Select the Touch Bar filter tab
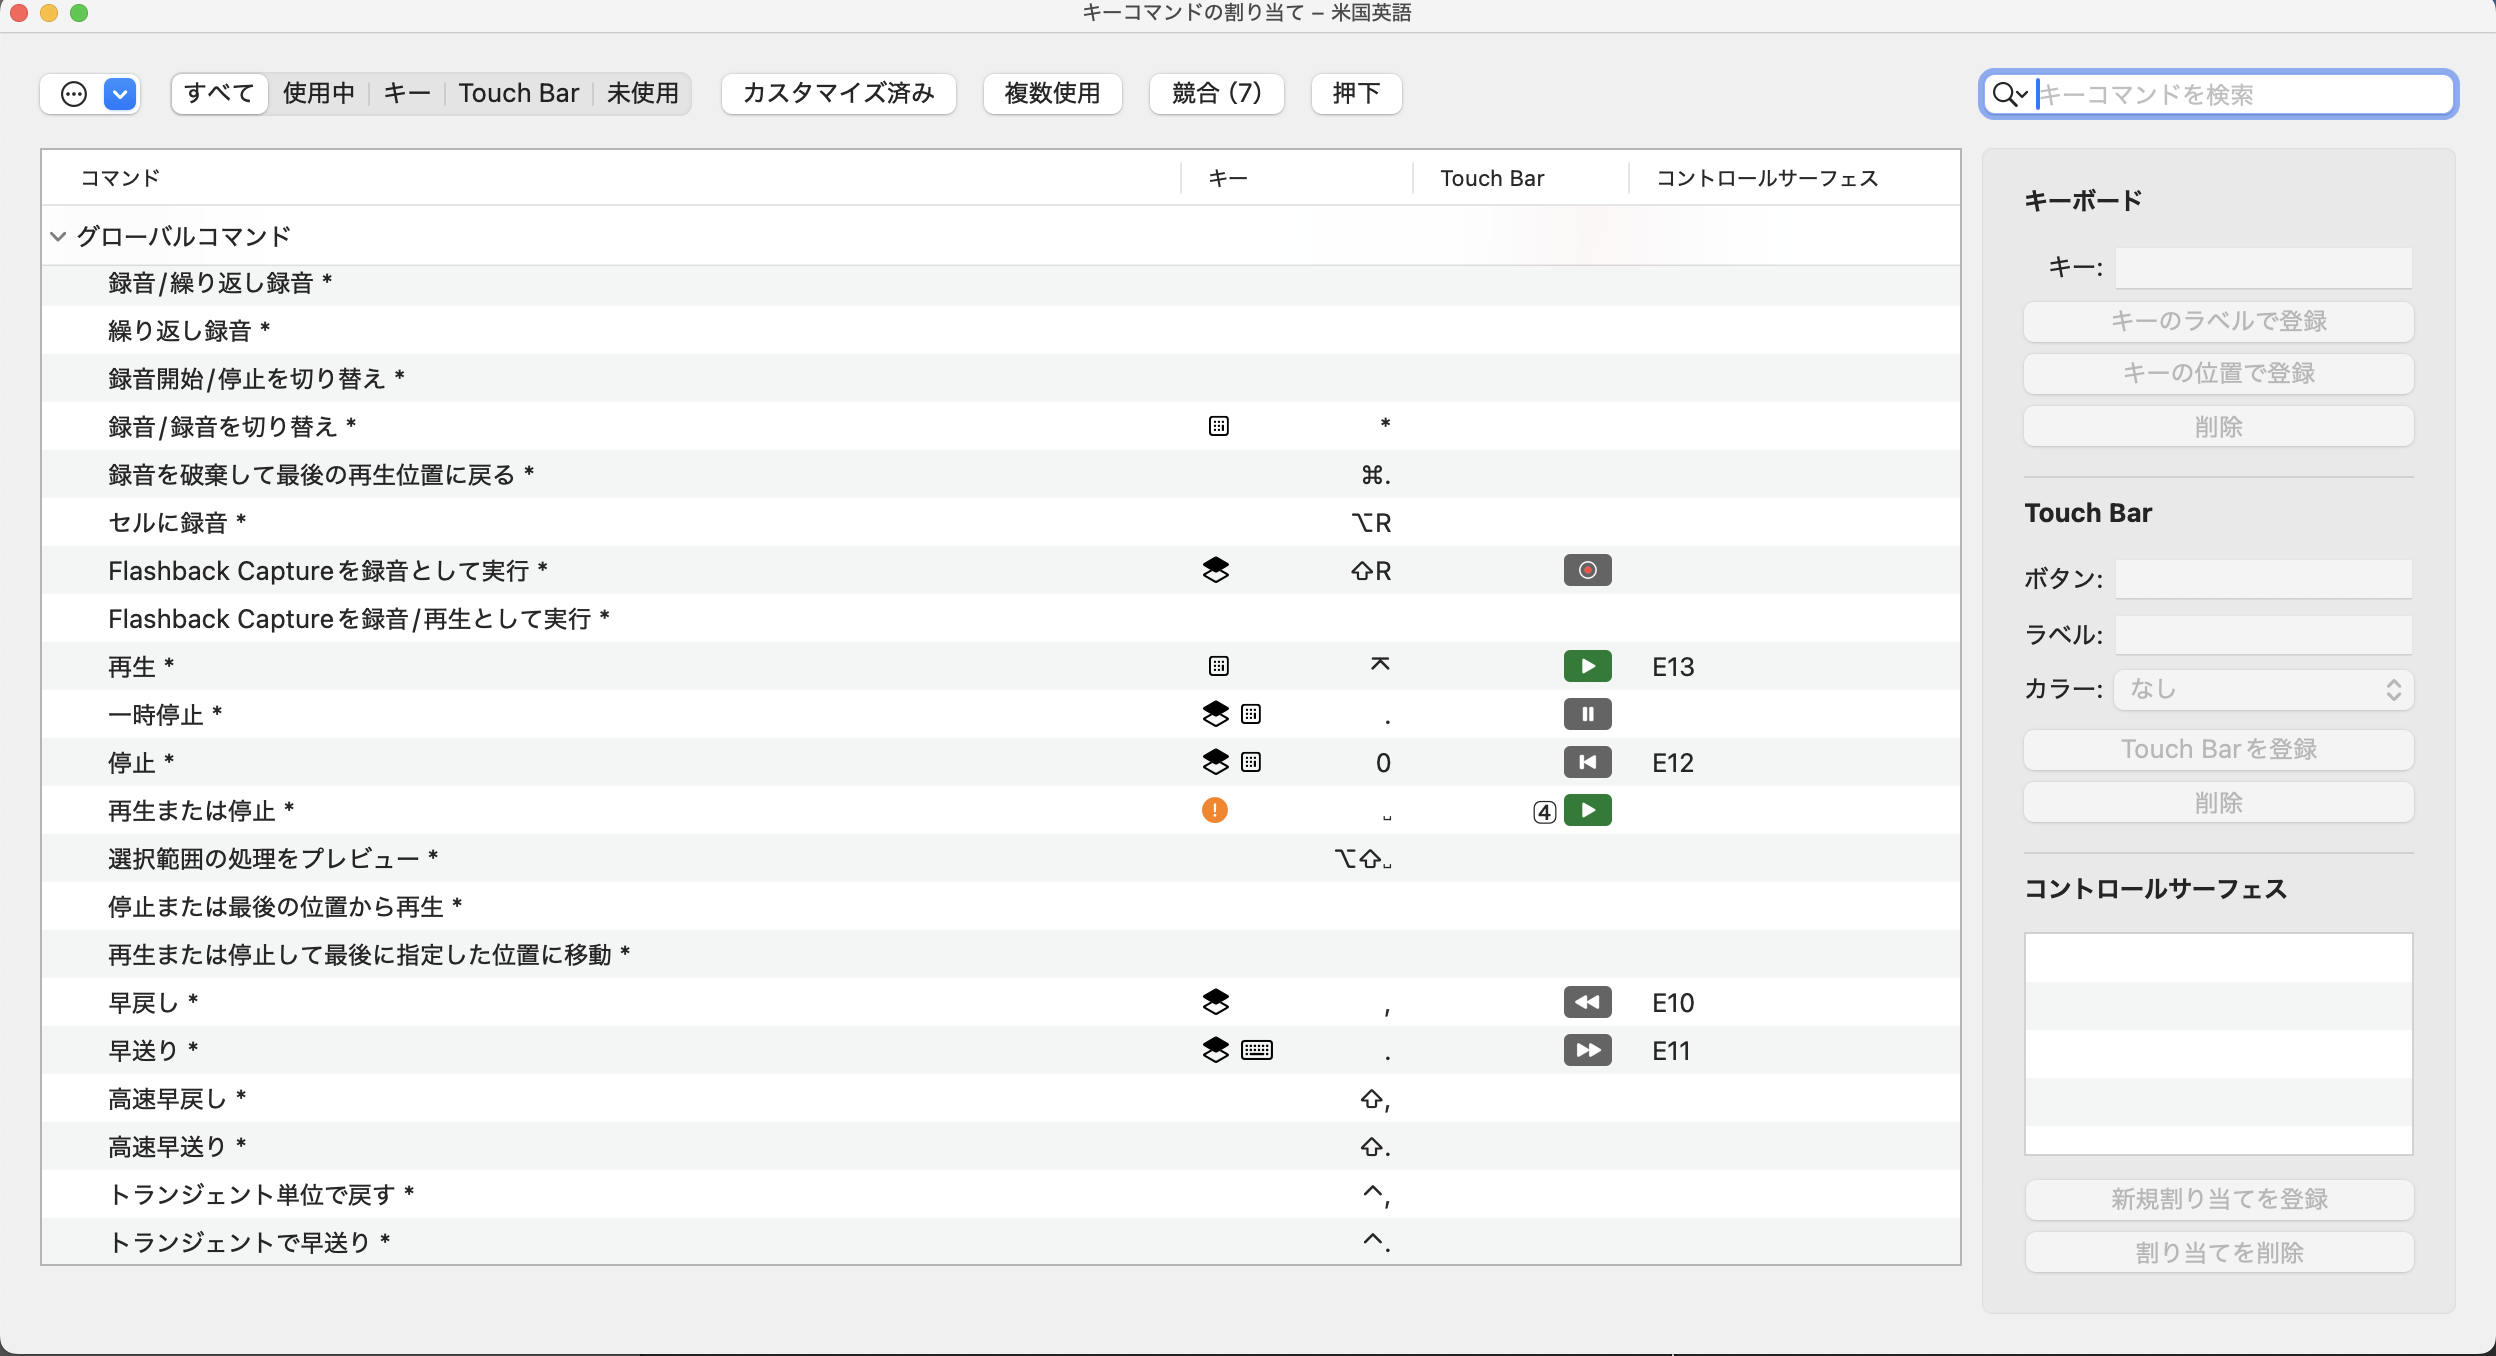The width and height of the screenshot is (2496, 1356). click(x=519, y=94)
